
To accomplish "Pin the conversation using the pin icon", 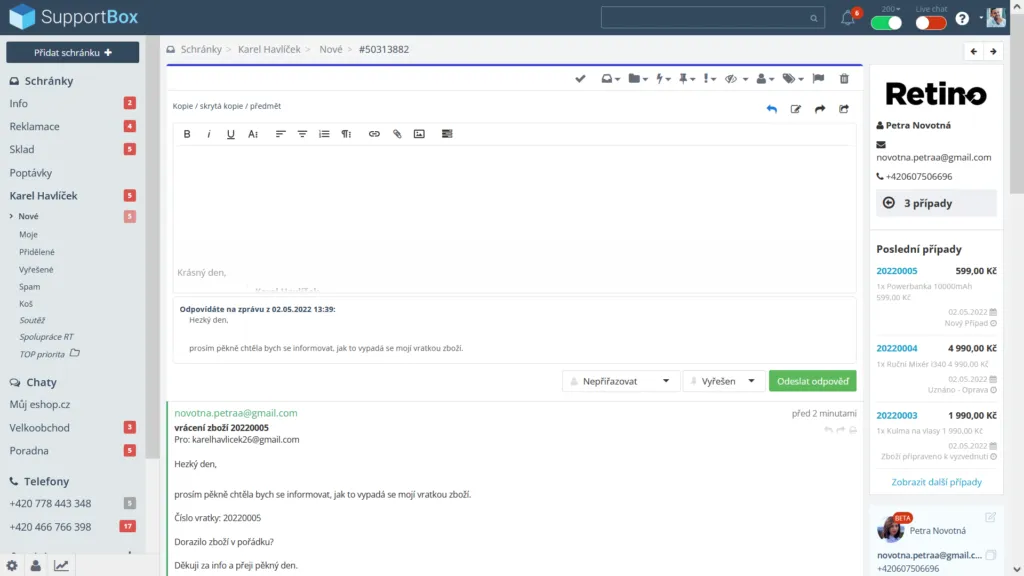I will click(685, 78).
